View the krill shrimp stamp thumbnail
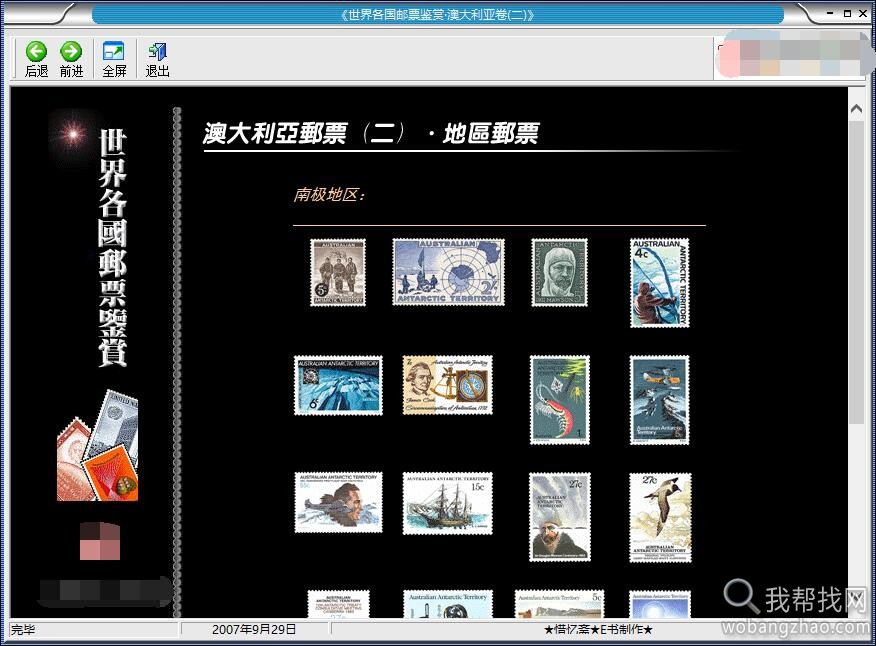This screenshot has height=646, width=876. click(560, 400)
